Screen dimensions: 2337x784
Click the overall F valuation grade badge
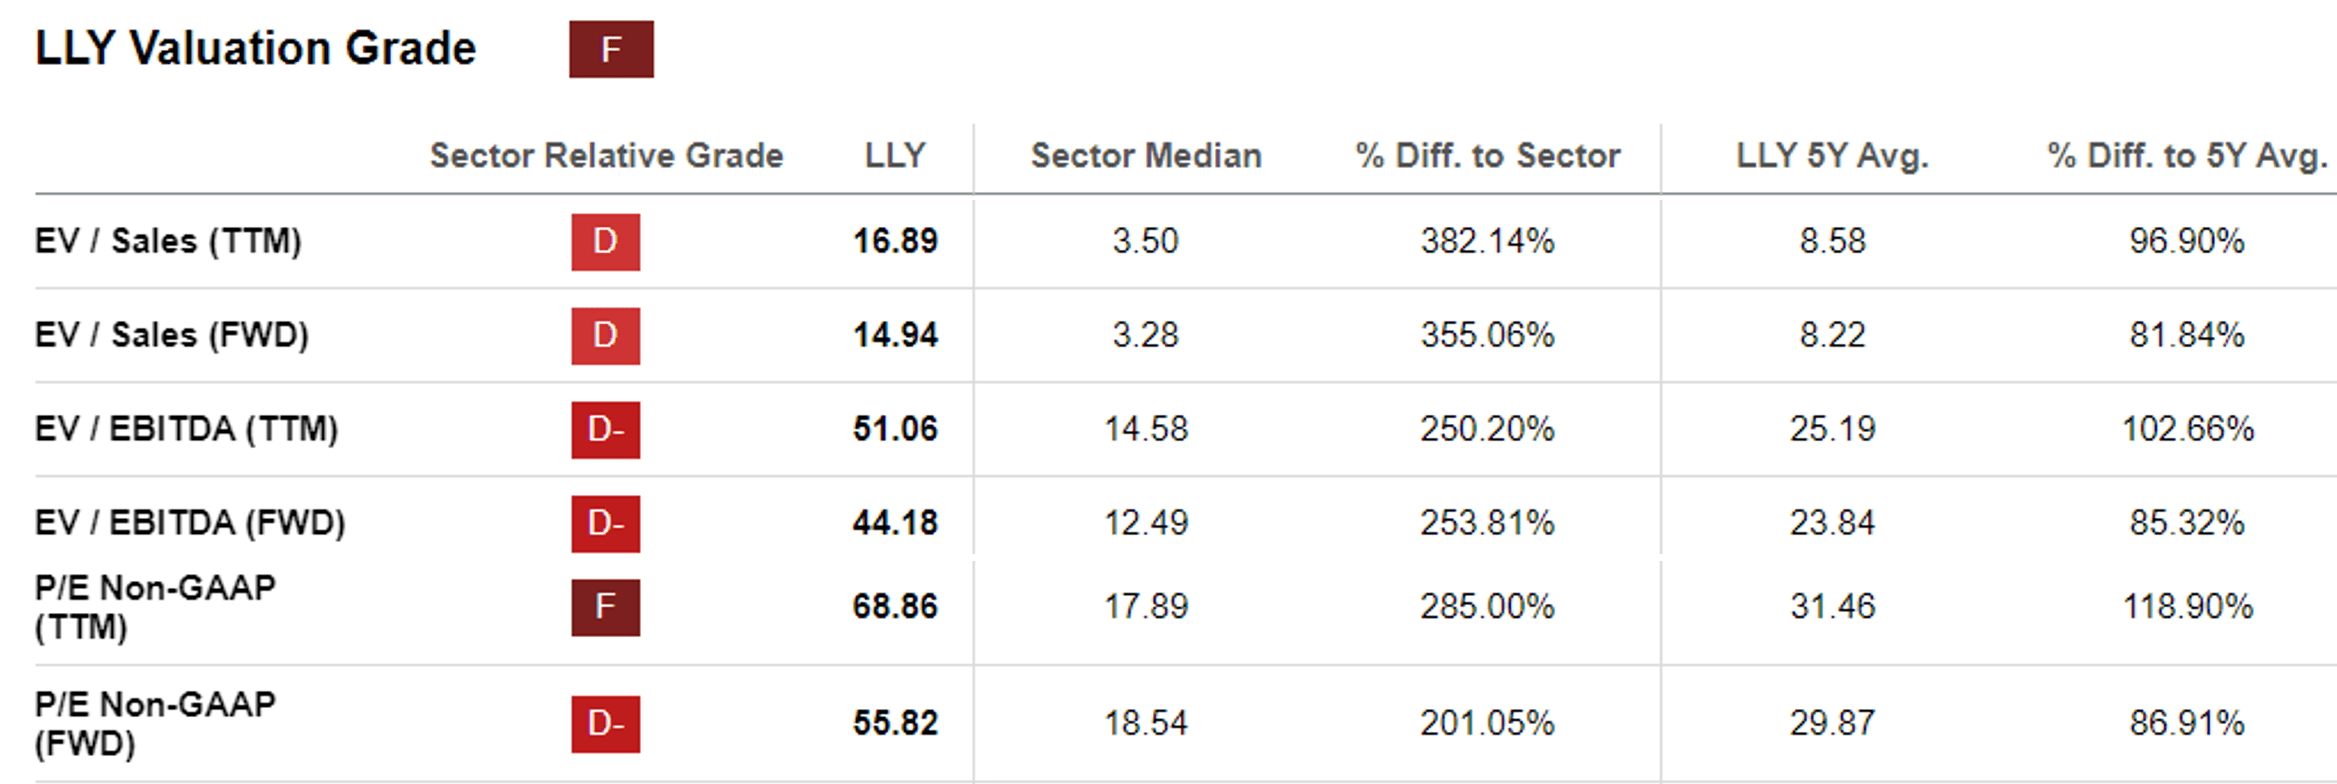click(x=611, y=49)
